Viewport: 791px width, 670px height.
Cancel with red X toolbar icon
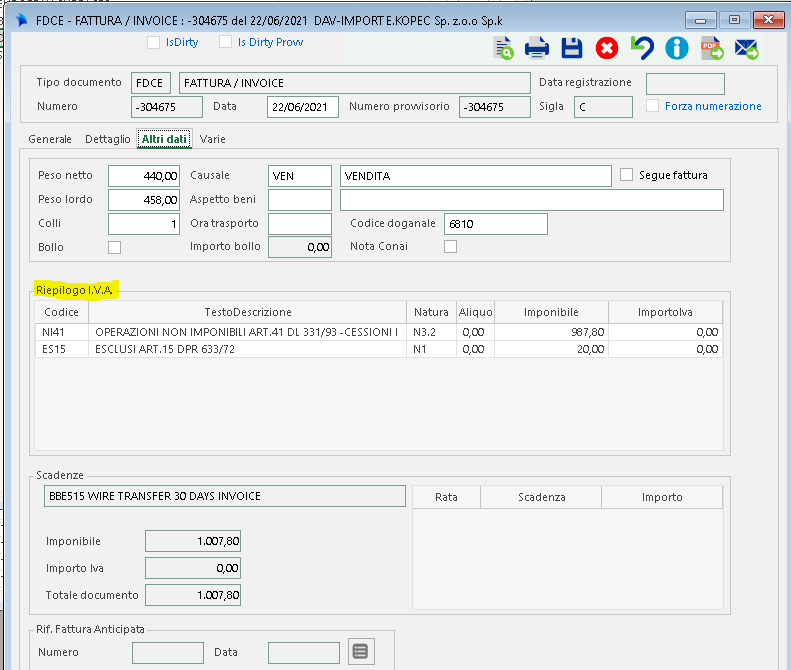pyautogui.click(x=607, y=48)
